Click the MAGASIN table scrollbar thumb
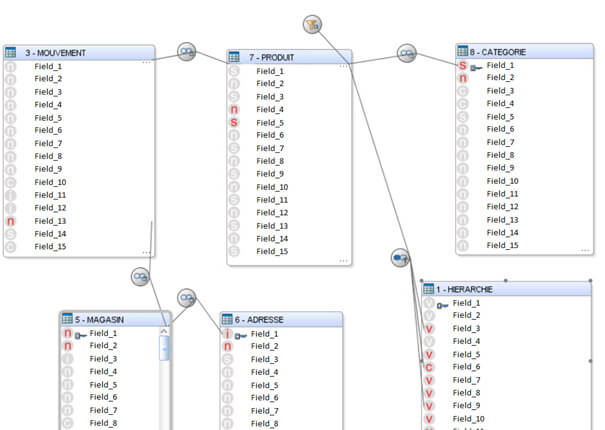605x430 pixels. [x=165, y=348]
